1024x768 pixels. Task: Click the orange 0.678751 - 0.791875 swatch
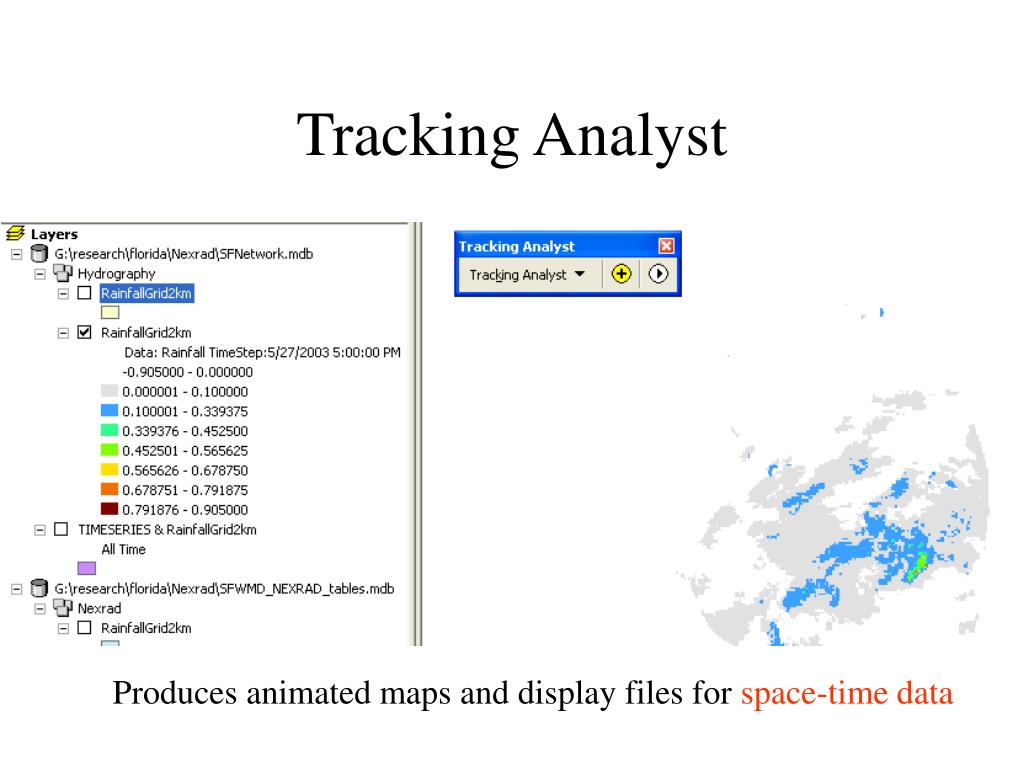click(x=109, y=488)
